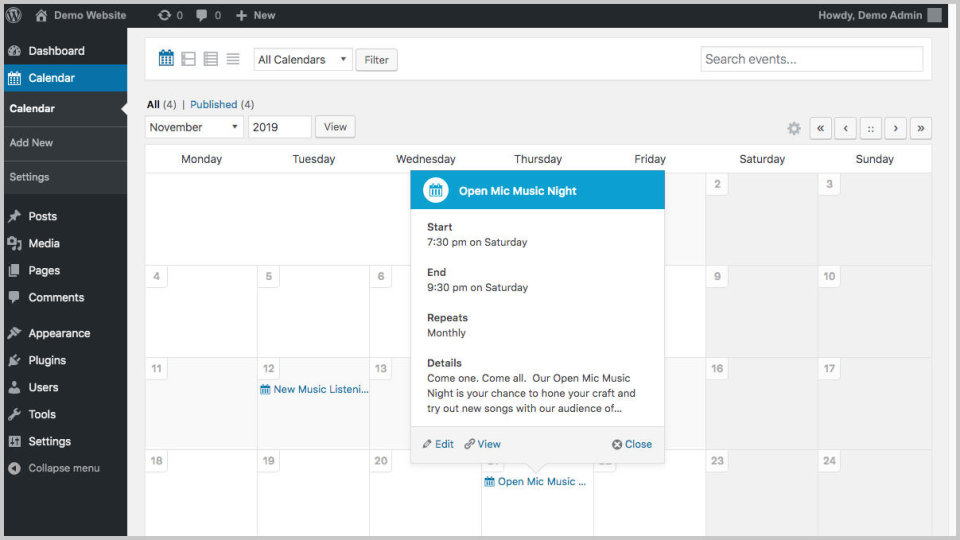Click the WordPress logo icon
Screen dimensions: 960x540
(14, 15)
